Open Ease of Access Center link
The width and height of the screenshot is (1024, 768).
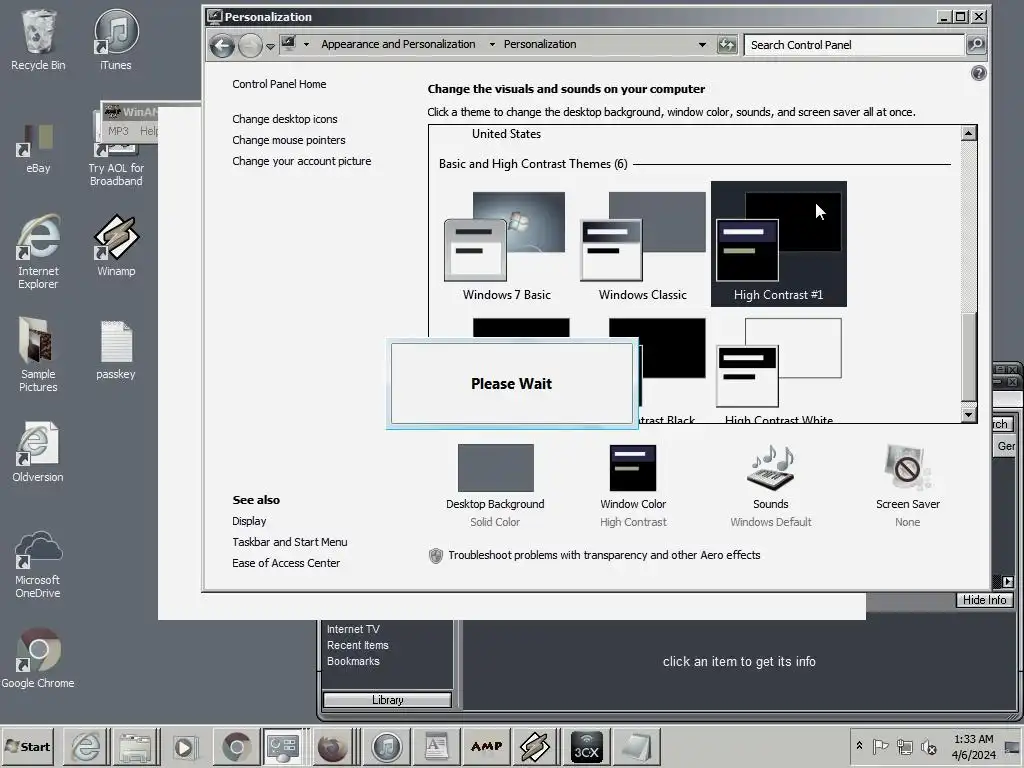click(x=285, y=563)
